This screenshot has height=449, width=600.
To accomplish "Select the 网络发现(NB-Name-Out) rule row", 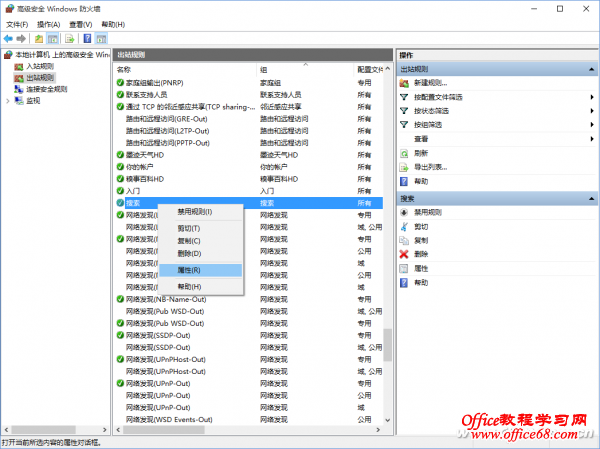I will 249,299.
